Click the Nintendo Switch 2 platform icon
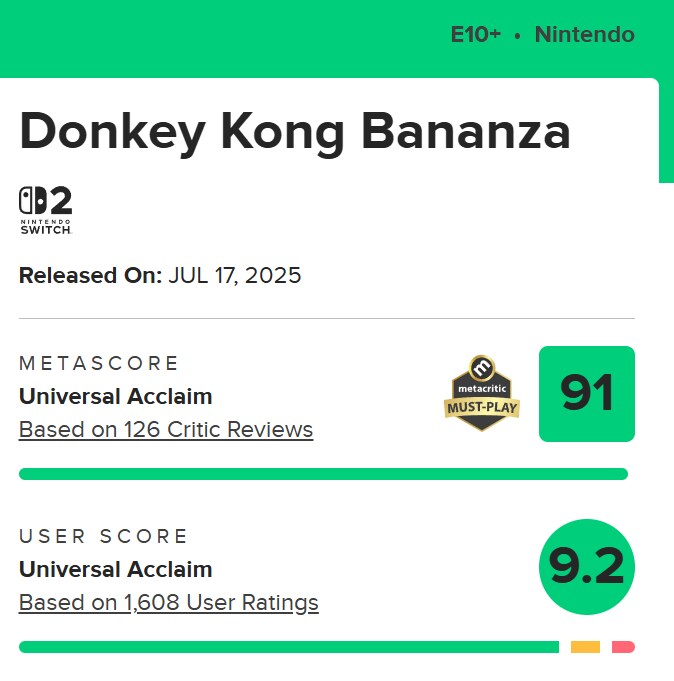This screenshot has width=674, height=681. pos(46,210)
